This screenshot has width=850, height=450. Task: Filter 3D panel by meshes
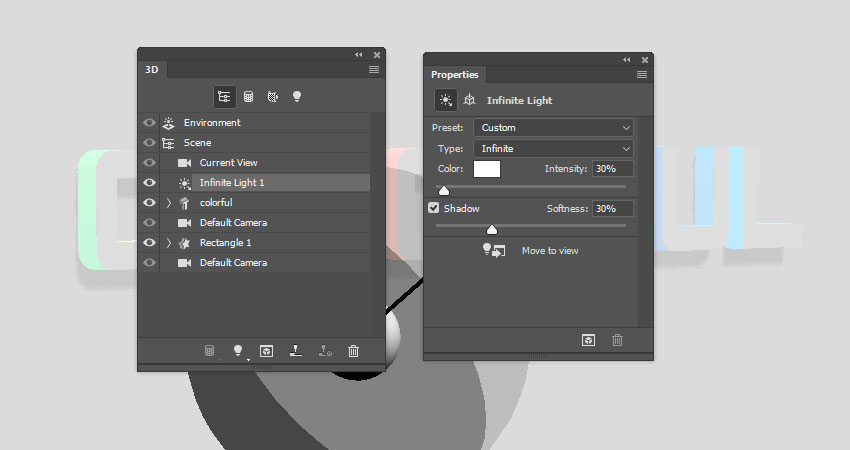click(x=248, y=97)
